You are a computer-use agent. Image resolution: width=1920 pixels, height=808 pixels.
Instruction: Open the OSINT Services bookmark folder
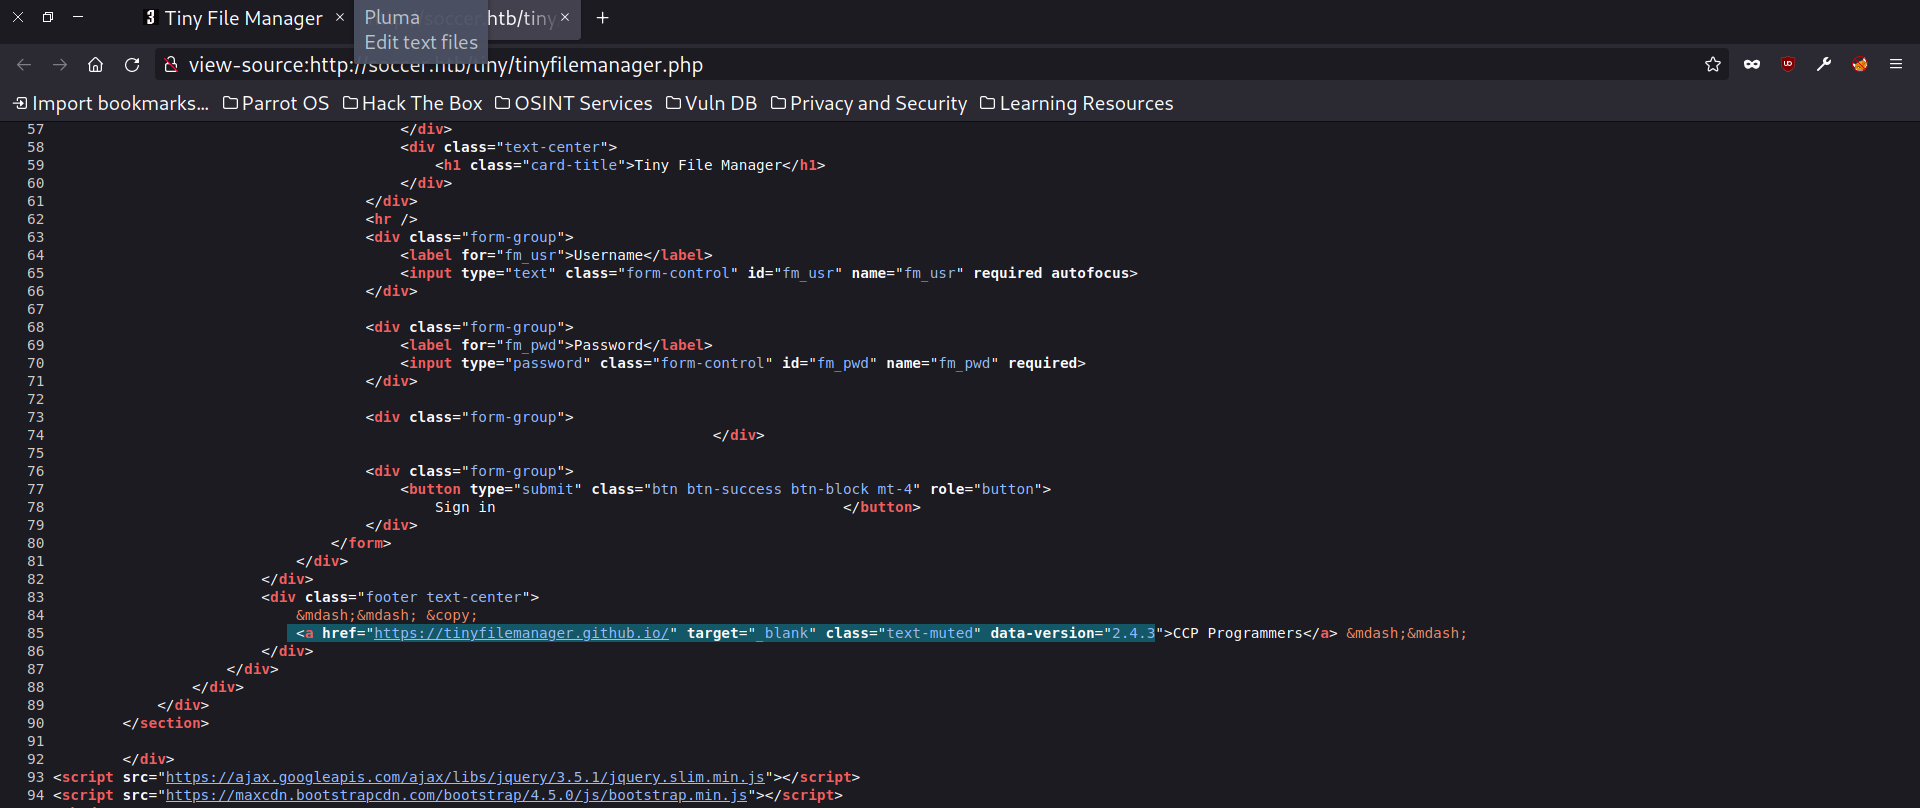point(574,104)
